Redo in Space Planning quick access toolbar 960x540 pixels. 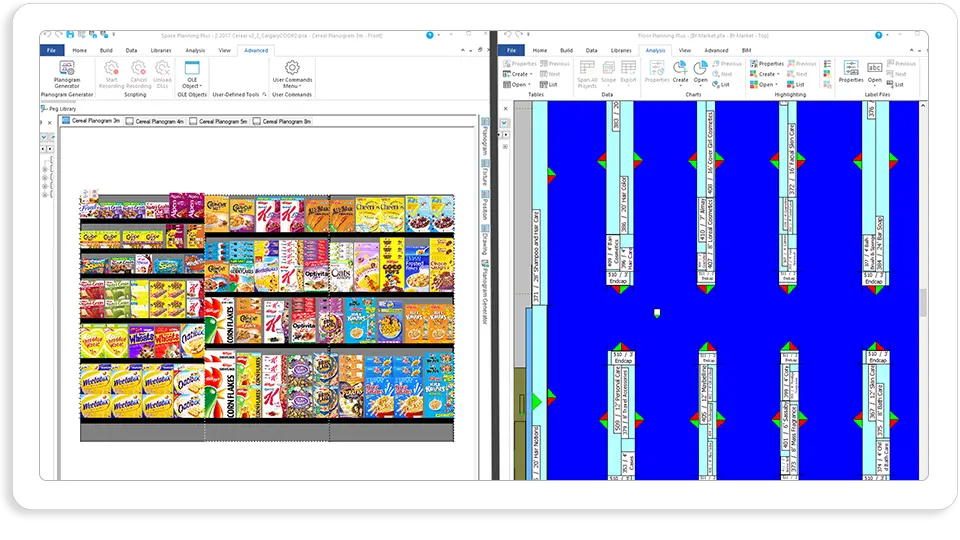59,35
